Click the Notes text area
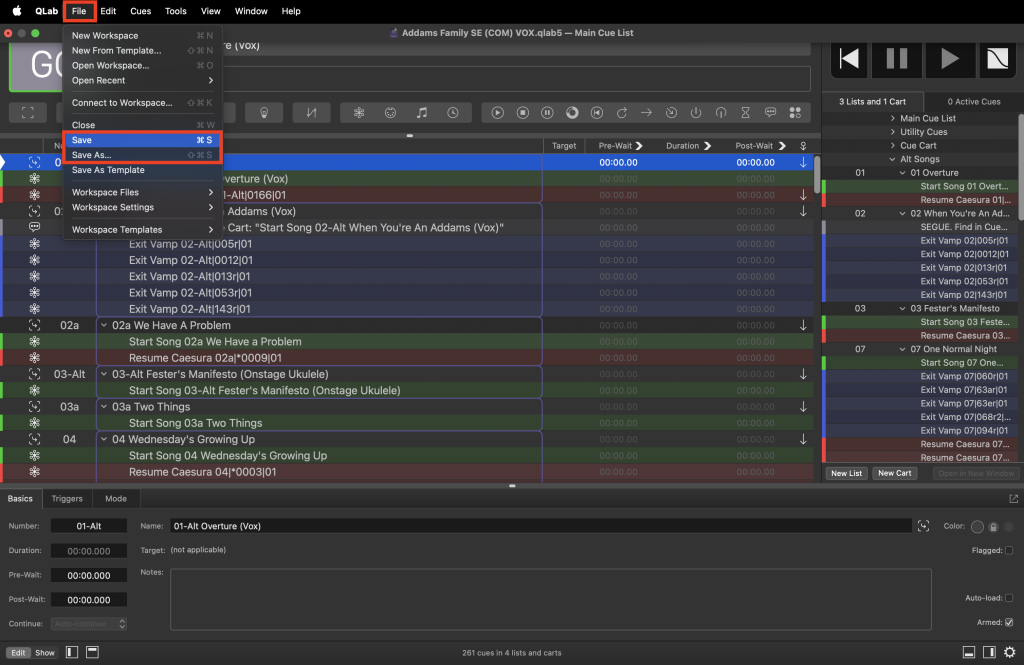 coord(551,599)
